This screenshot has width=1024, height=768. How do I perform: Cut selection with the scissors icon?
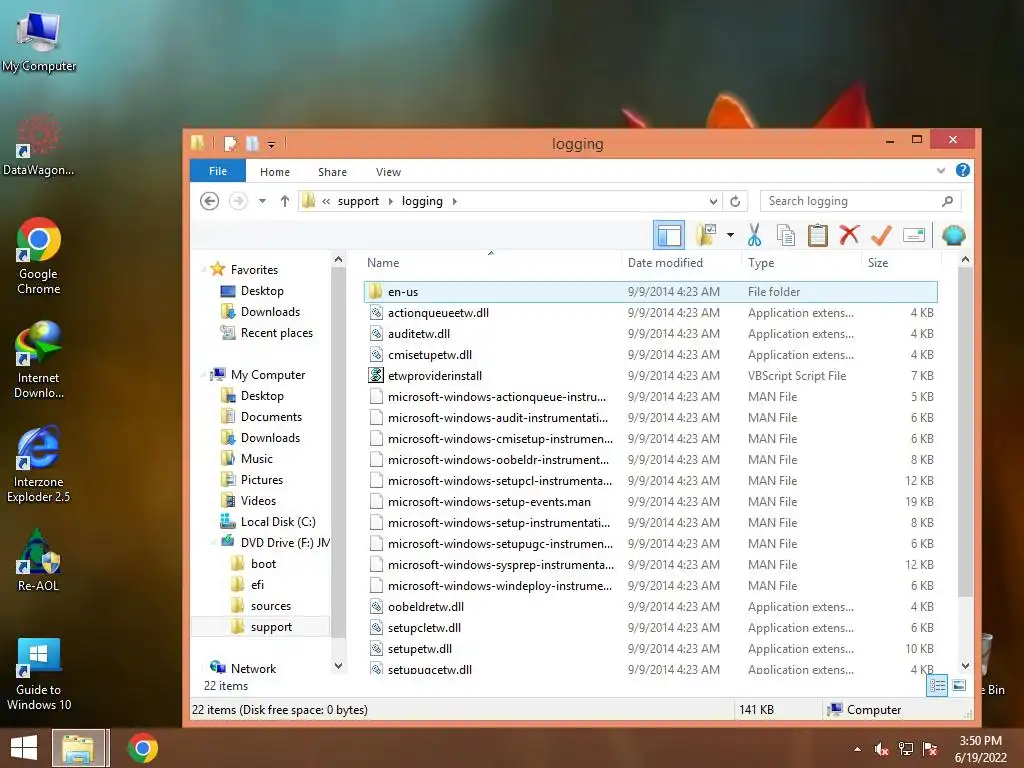(754, 235)
